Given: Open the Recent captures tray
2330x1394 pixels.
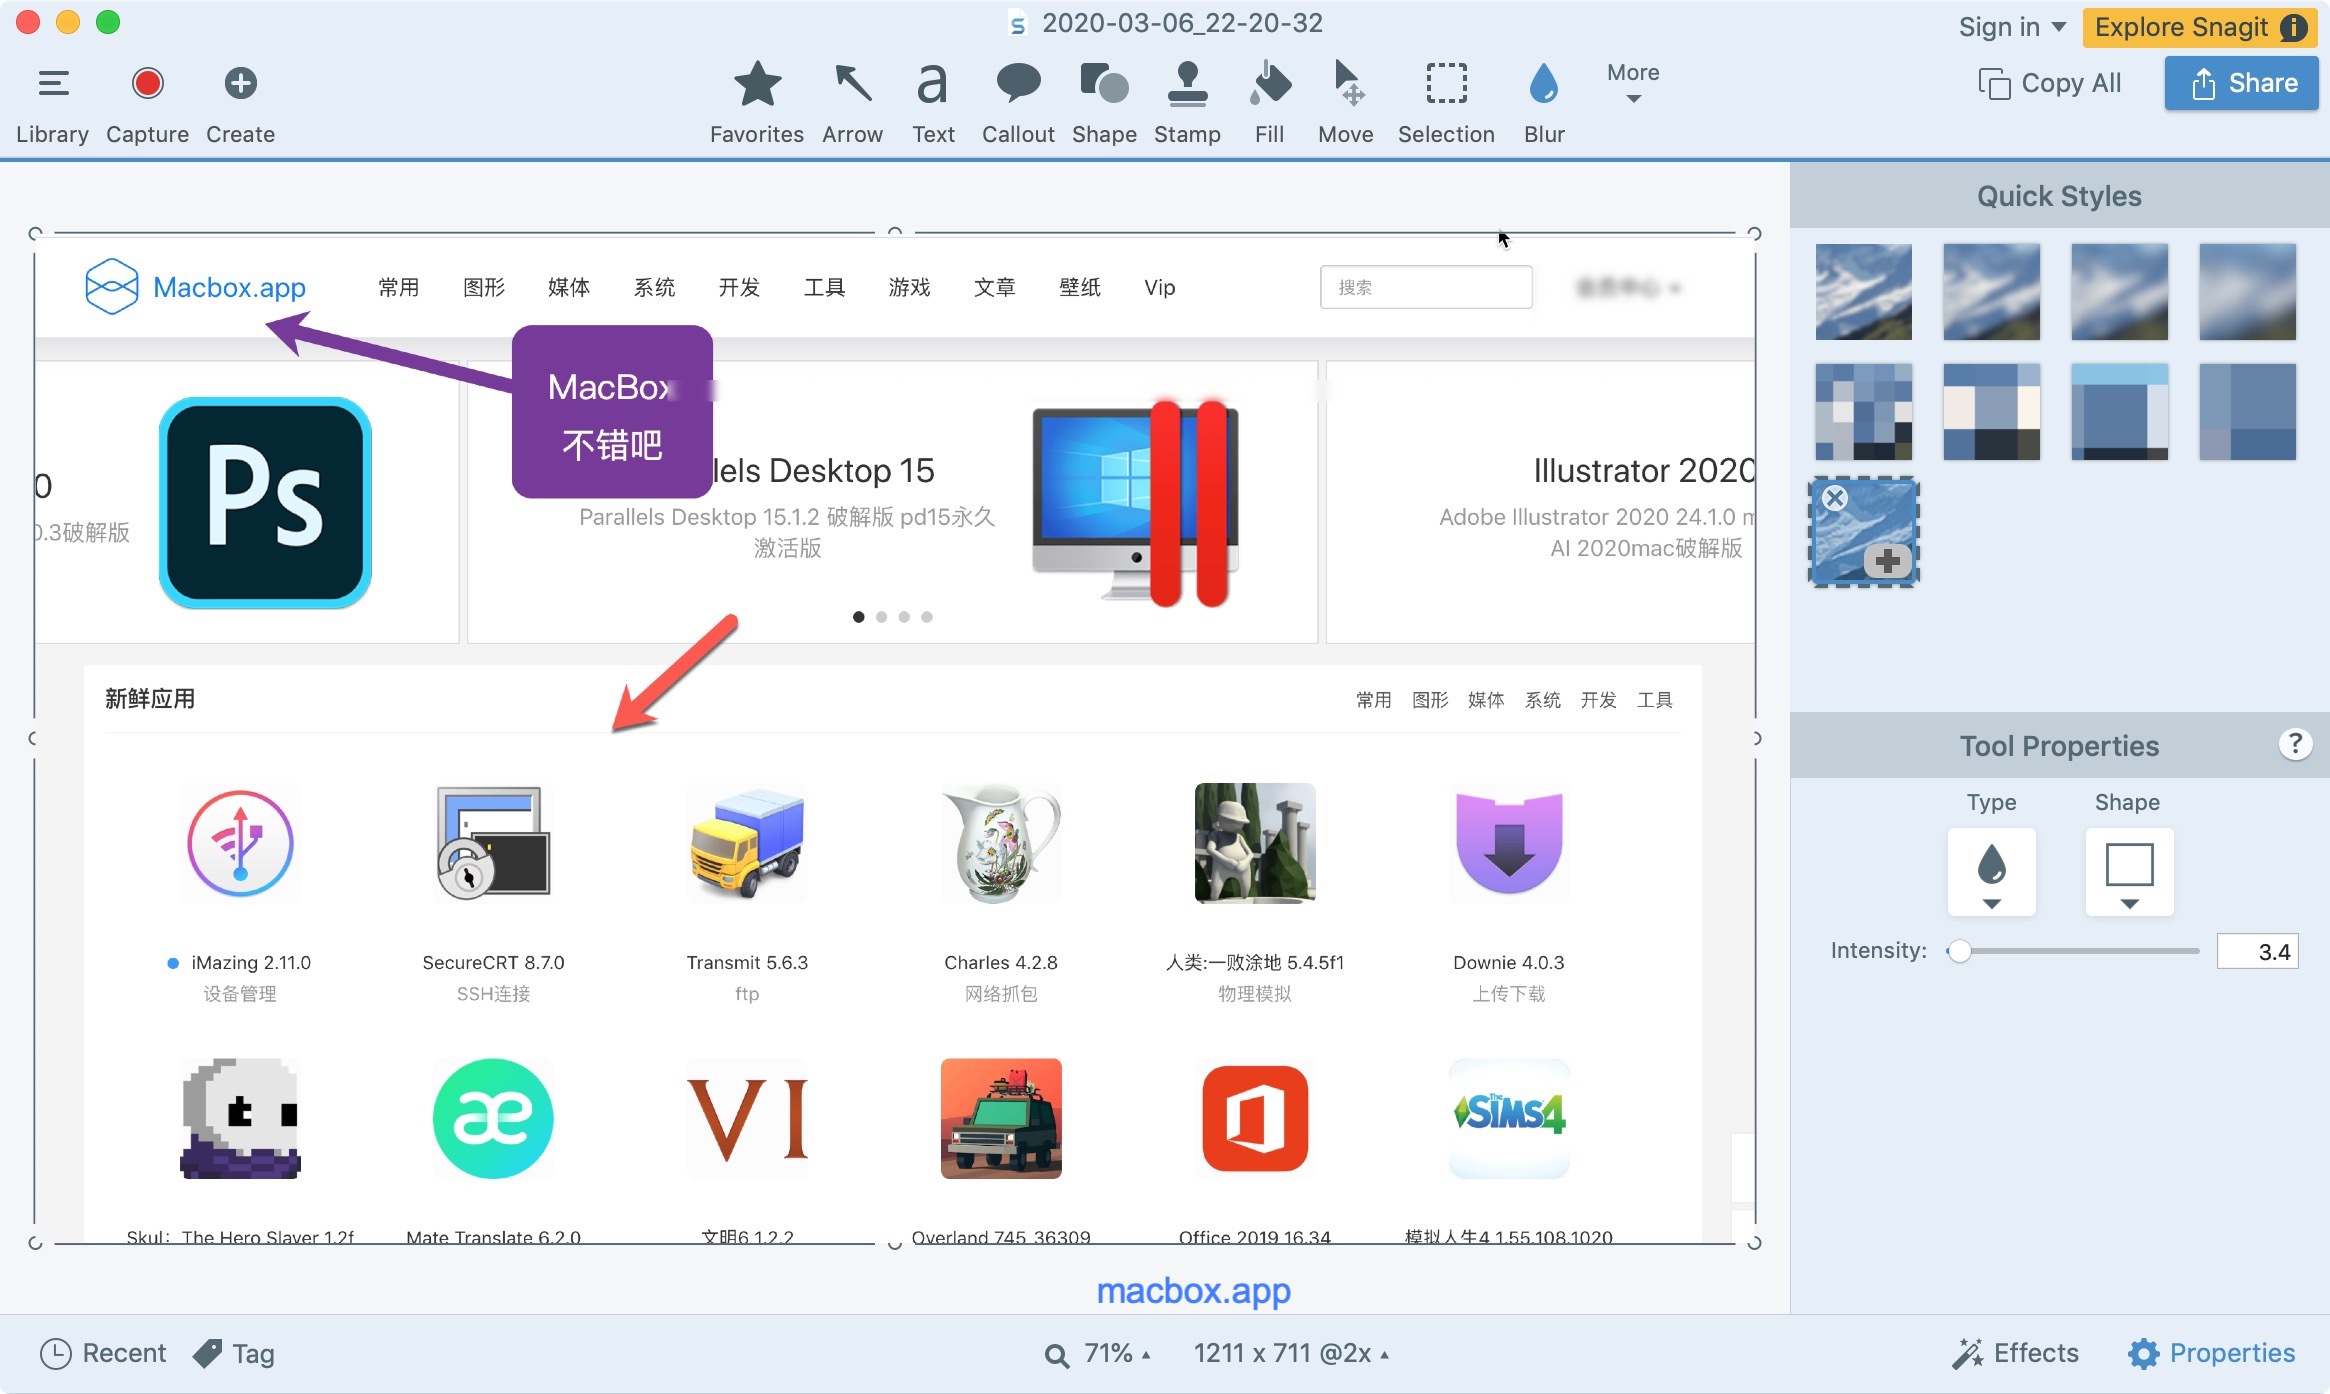Looking at the screenshot, I should tap(103, 1353).
